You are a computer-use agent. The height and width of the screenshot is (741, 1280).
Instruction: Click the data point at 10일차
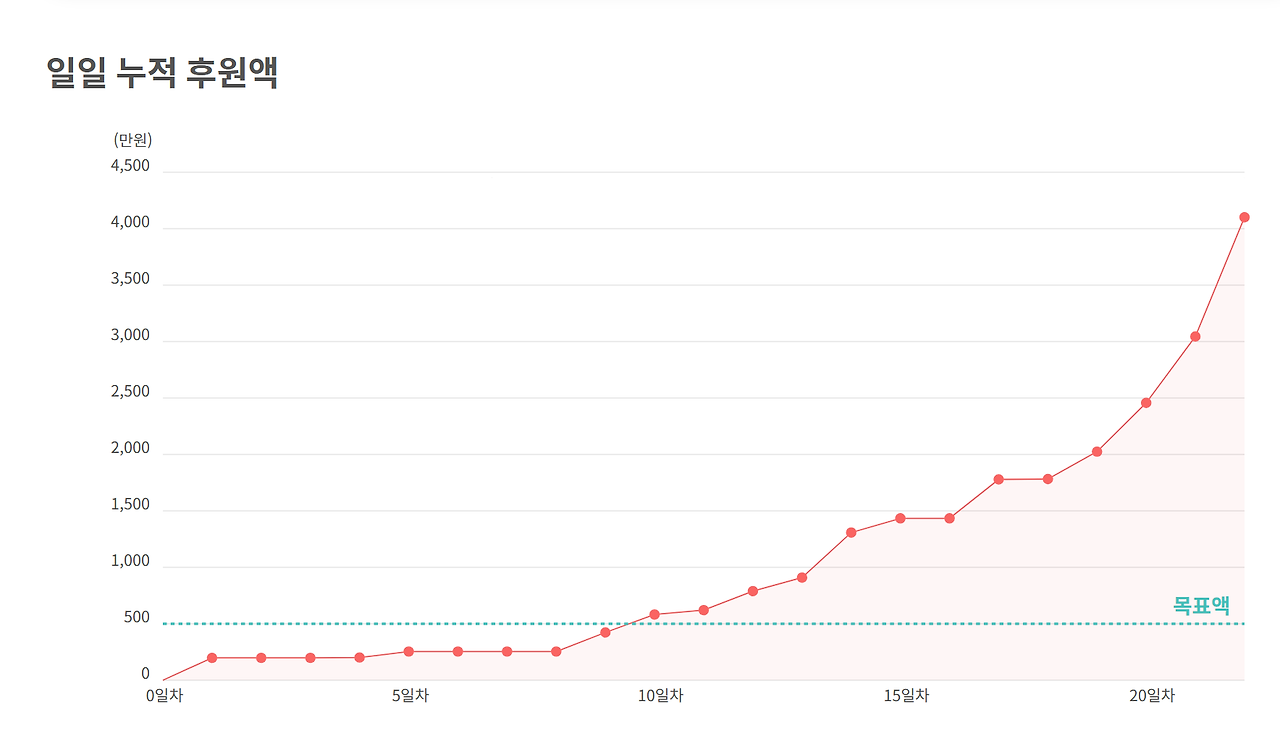654,614
